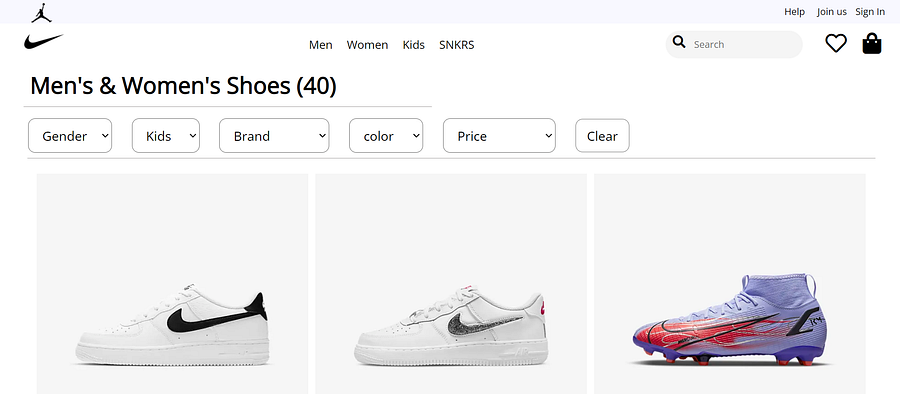The image size is (900, 394).
Task: Open the color filter dropdown
Action: pos(386,136)
